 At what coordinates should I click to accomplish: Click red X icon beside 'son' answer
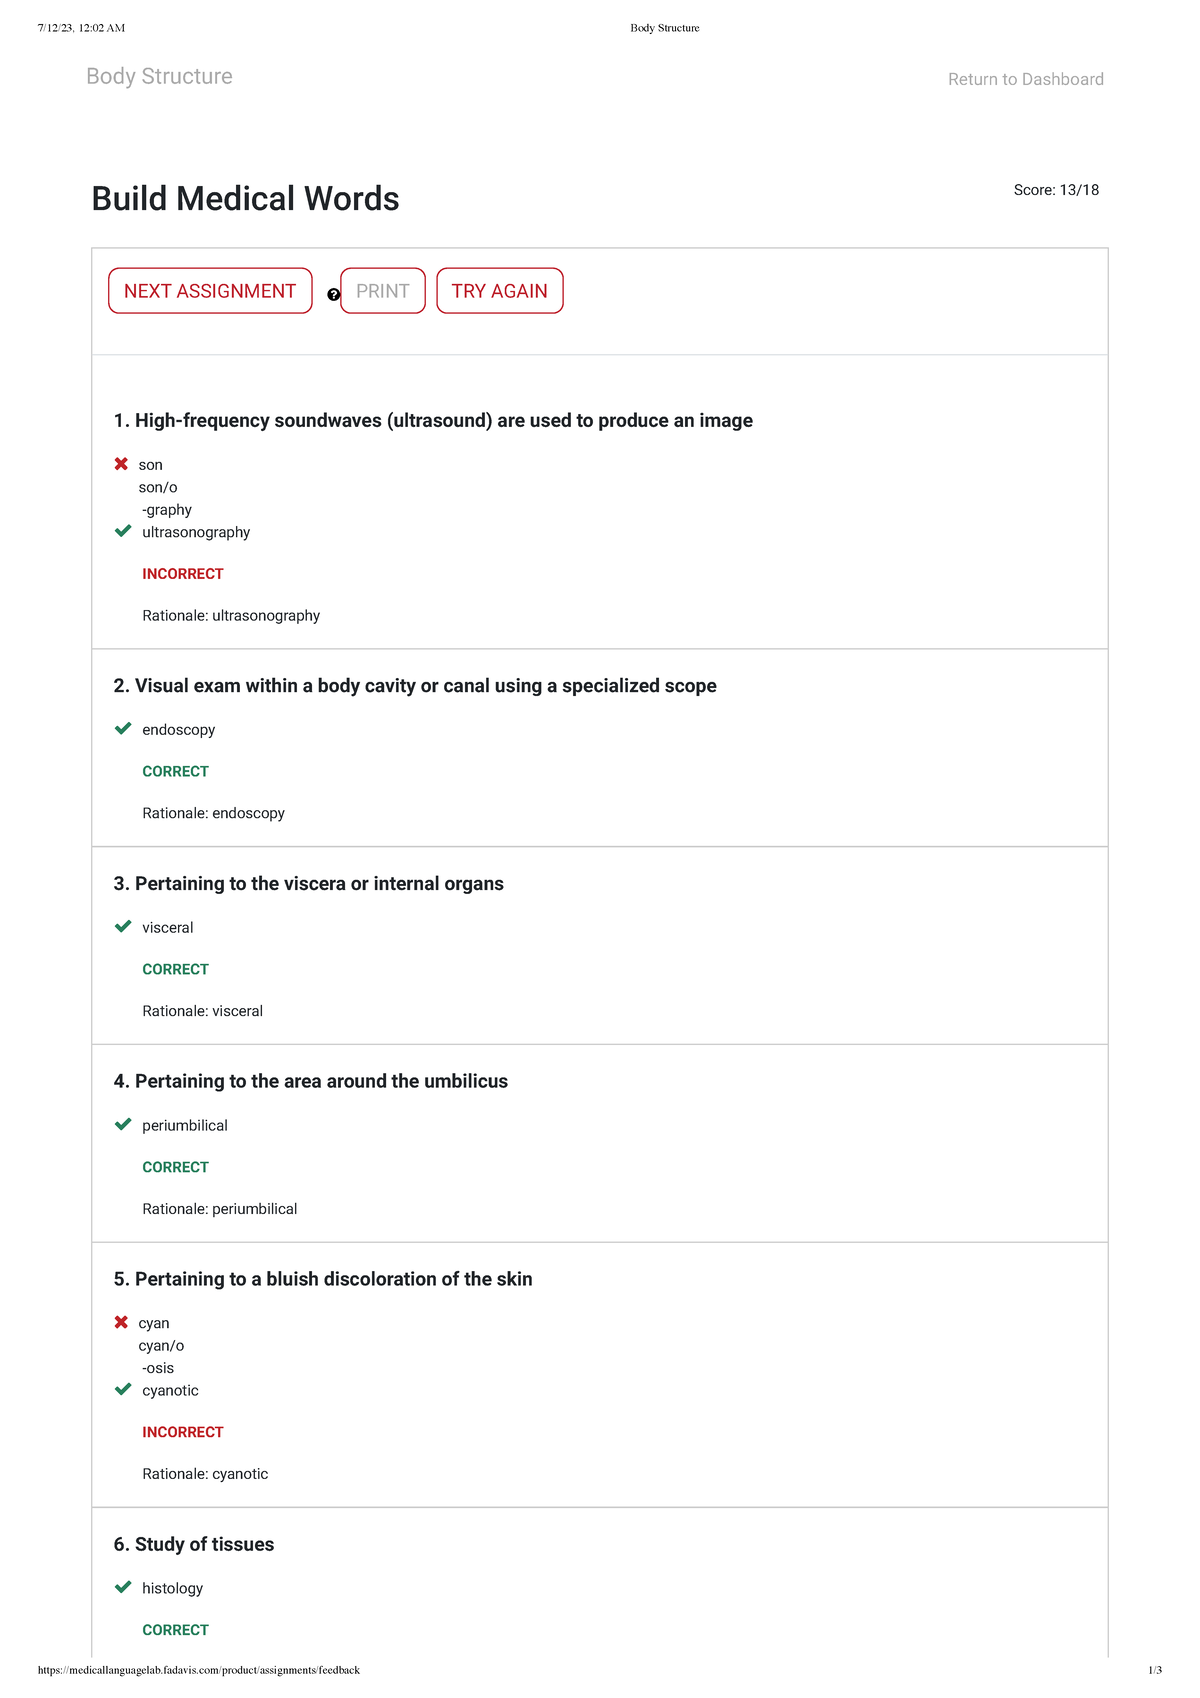(x=121, y=464)
